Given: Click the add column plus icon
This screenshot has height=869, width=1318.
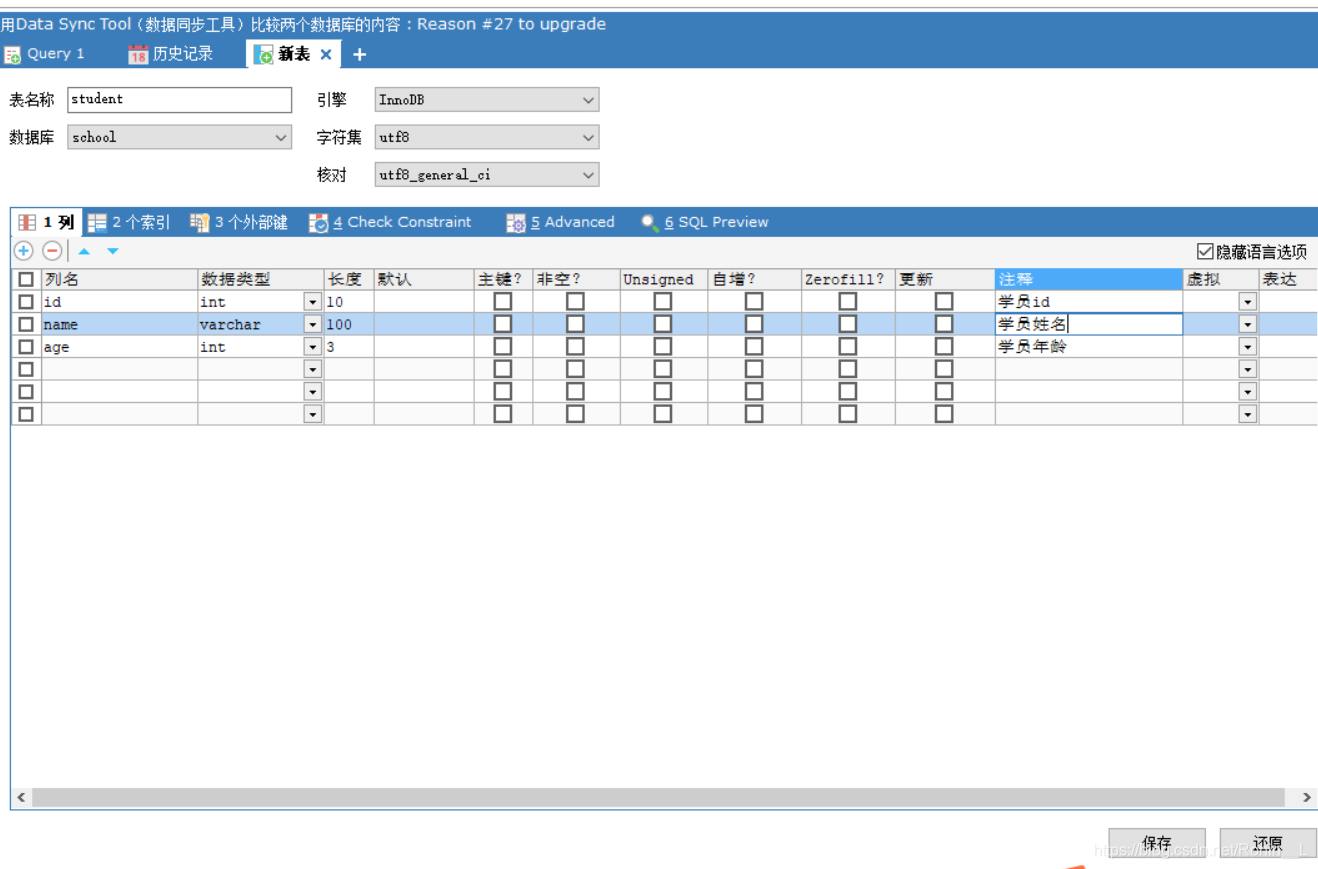Looking at the screenshot, I should pyautogui.click(x=24, y=251).
